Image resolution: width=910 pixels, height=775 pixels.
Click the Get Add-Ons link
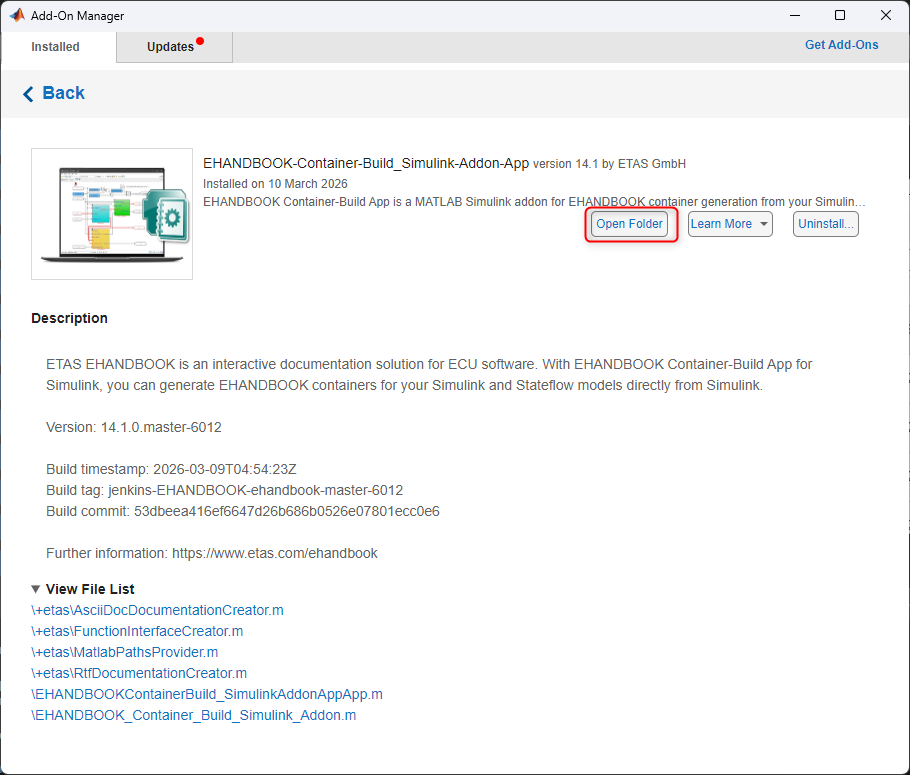841,45
